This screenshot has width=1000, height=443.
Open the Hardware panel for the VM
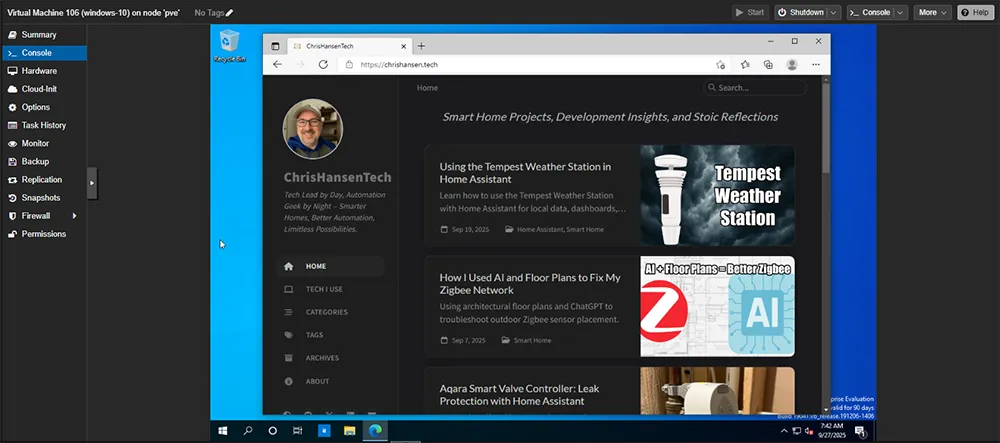point(39,71)
